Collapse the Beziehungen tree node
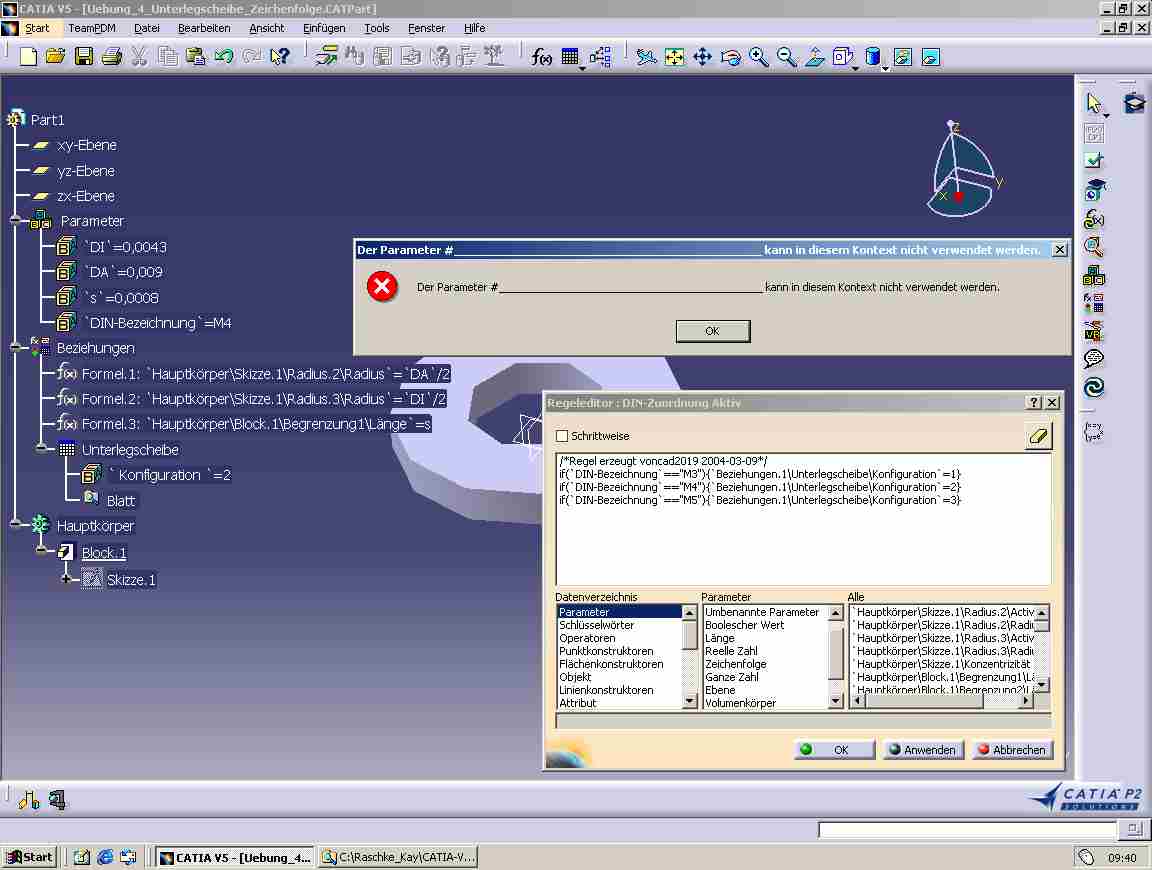 15,348
